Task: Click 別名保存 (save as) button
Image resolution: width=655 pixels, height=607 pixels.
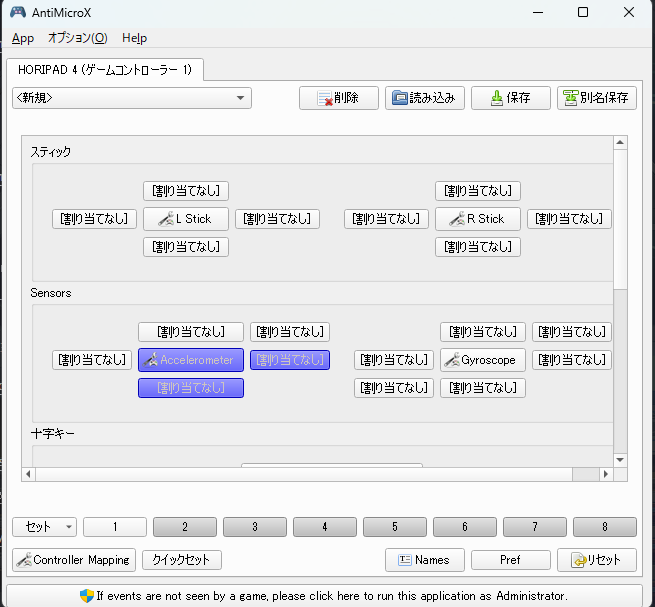Action: (596, 98)
